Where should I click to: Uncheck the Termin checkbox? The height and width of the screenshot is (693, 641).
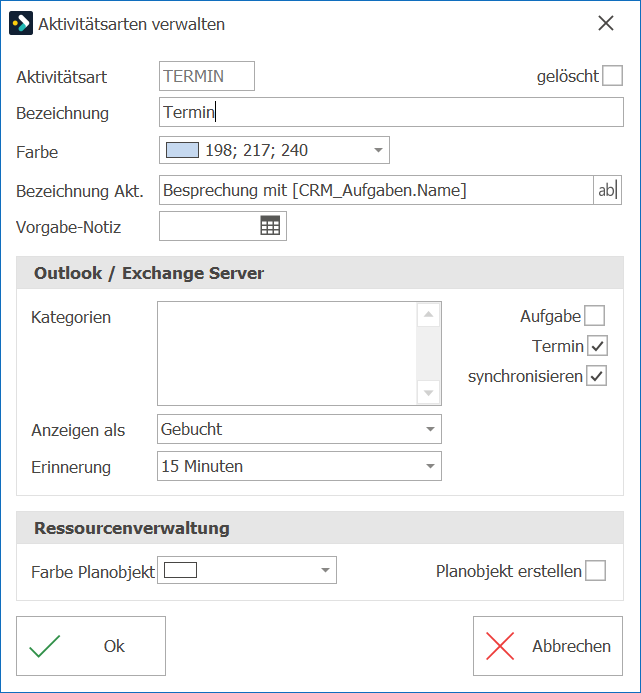(x=597, y=346)
